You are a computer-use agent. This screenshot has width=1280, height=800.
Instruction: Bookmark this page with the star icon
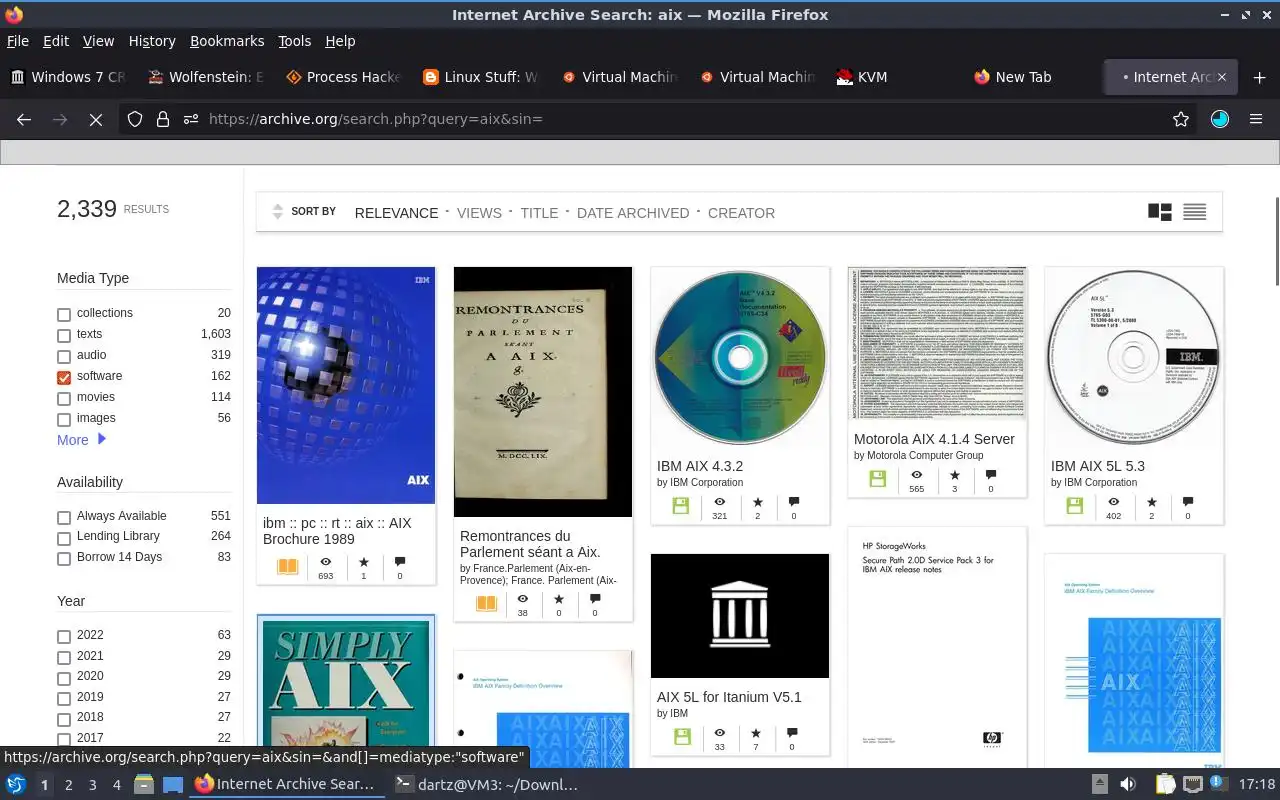point(1181,119)
